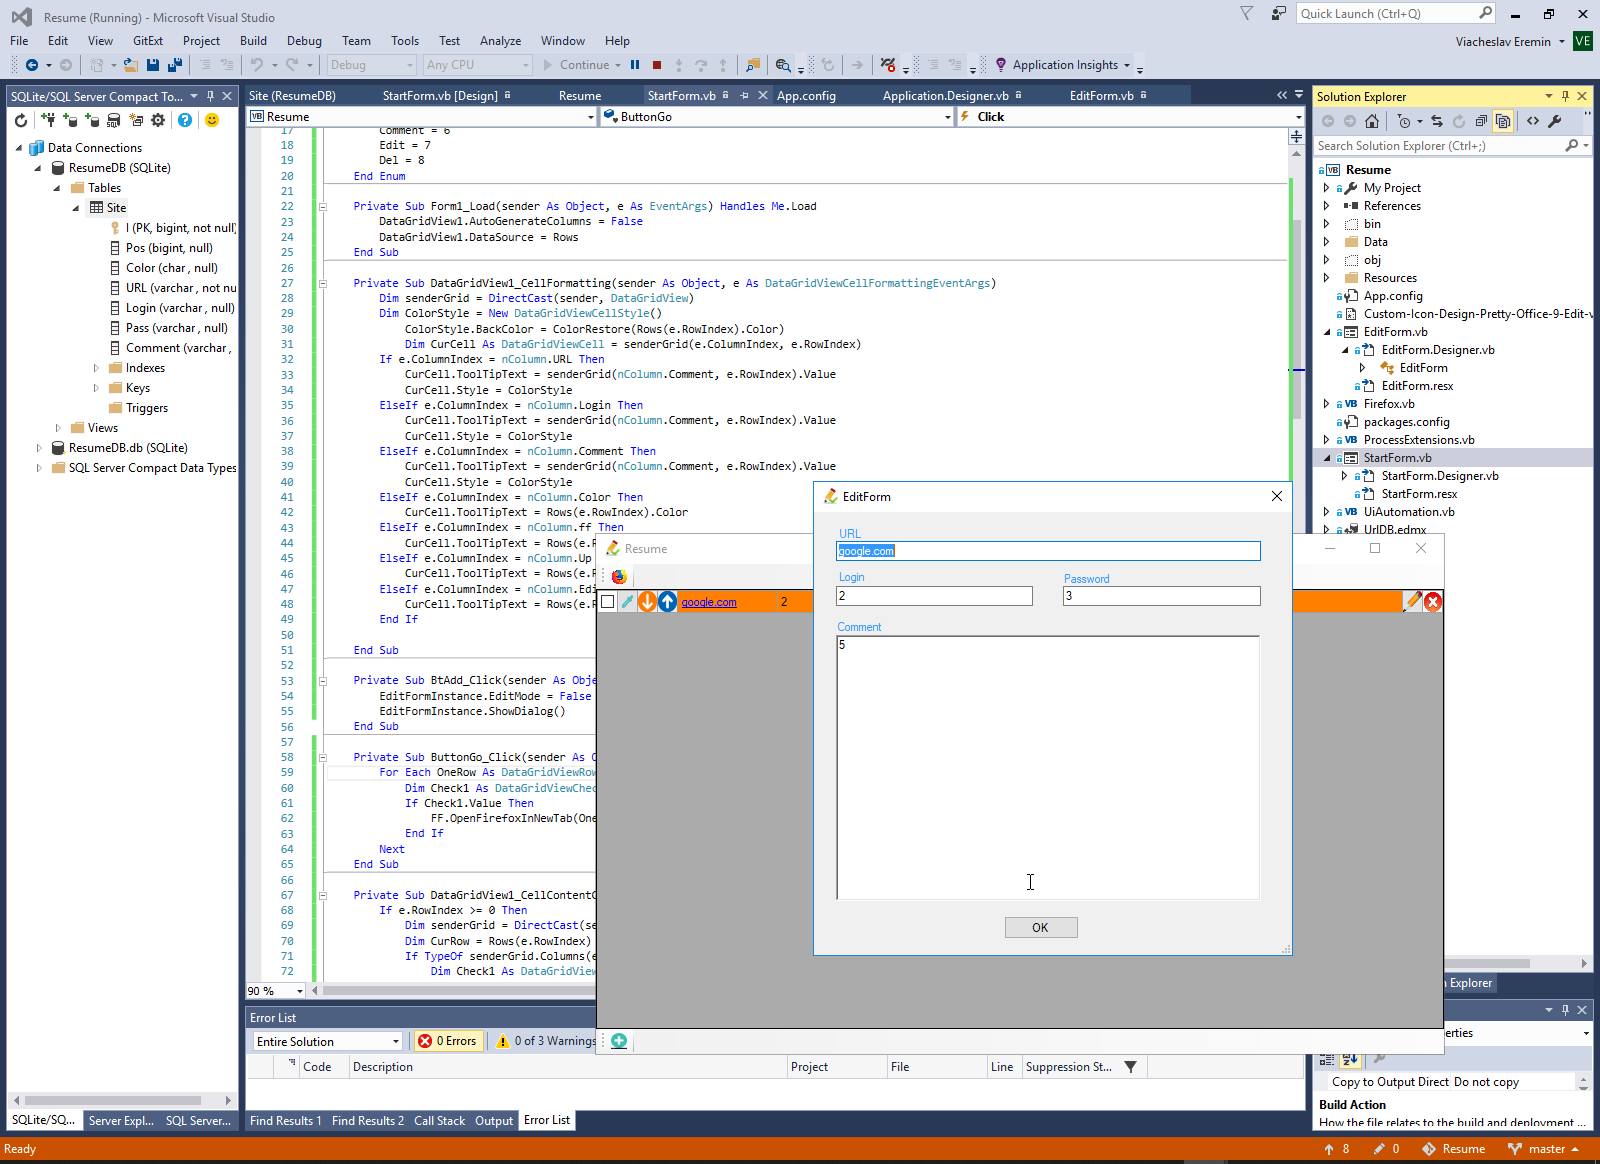Viewport: 1600px width, 1164px height.
Task: Click the red delete icon on google.com row
Action: pos(1432,601)
